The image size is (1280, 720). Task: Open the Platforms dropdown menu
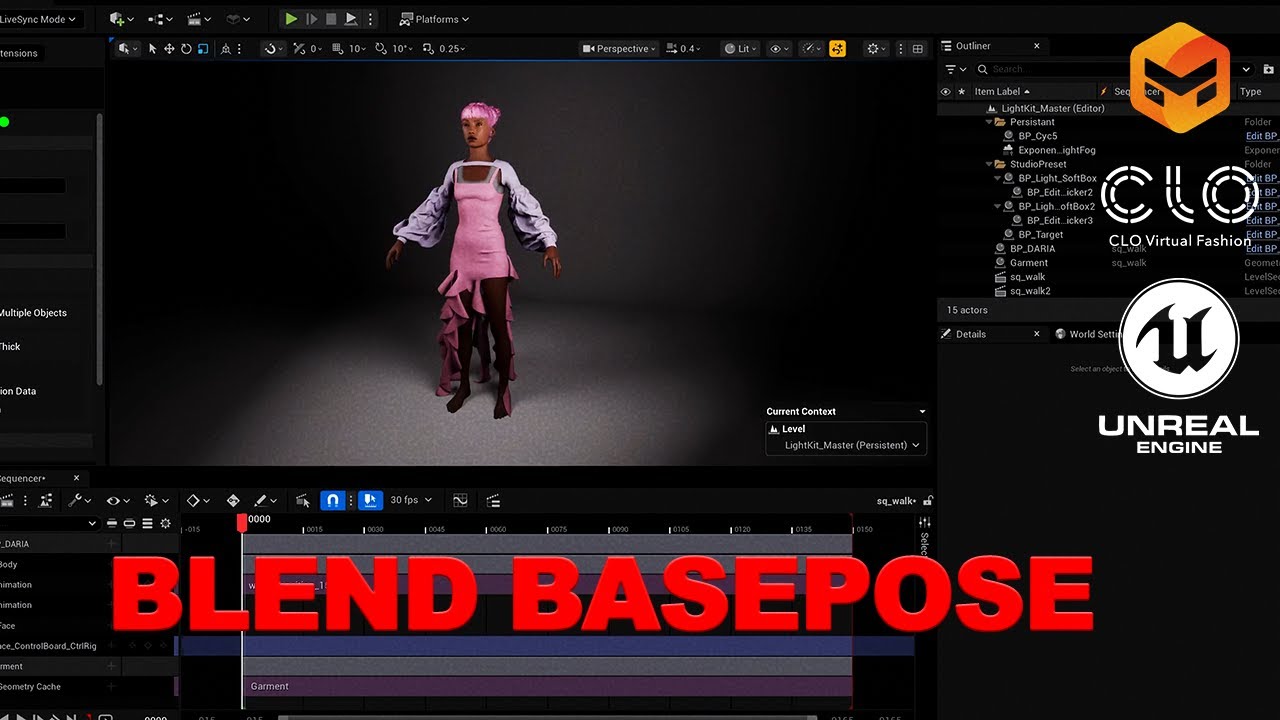[x=434, y=19]
